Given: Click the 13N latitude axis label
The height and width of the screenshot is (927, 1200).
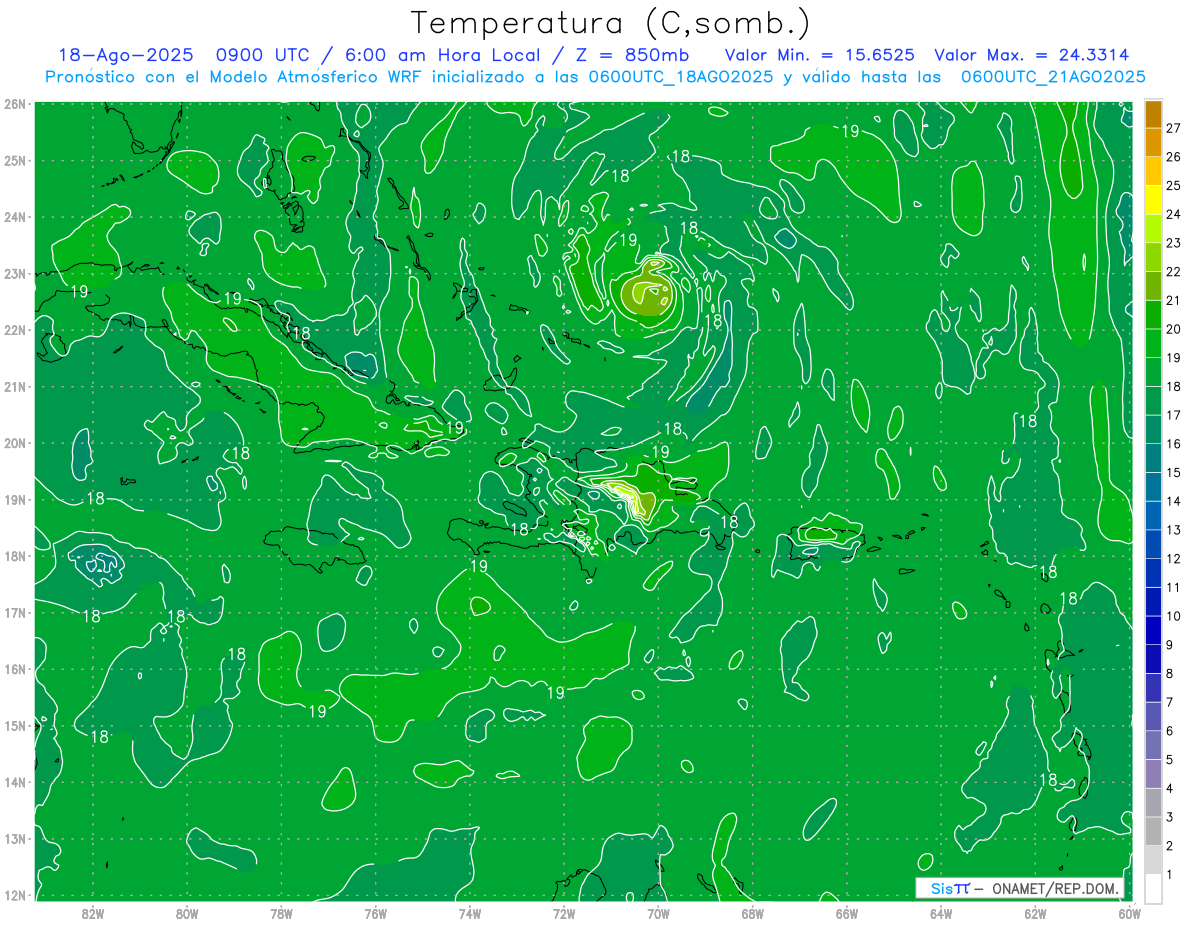Looking at the screenshot, I should (15, 838).
